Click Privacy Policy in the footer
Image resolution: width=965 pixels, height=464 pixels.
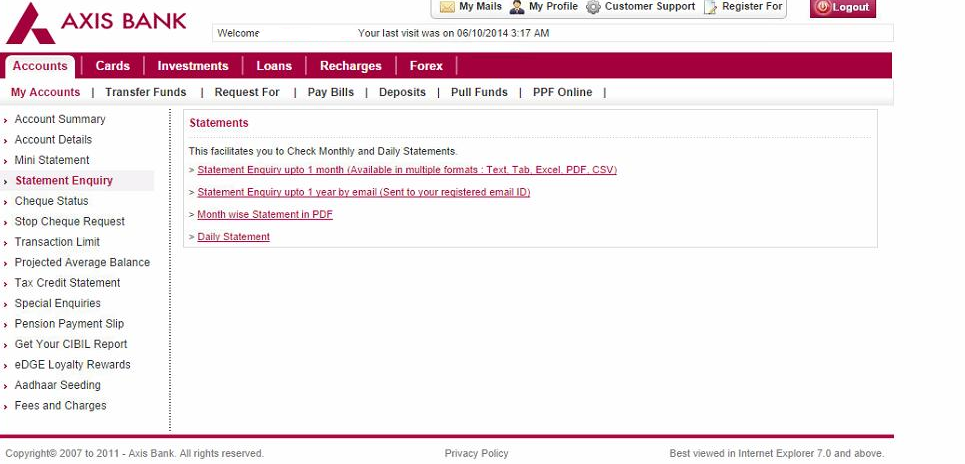coord(476,453)
